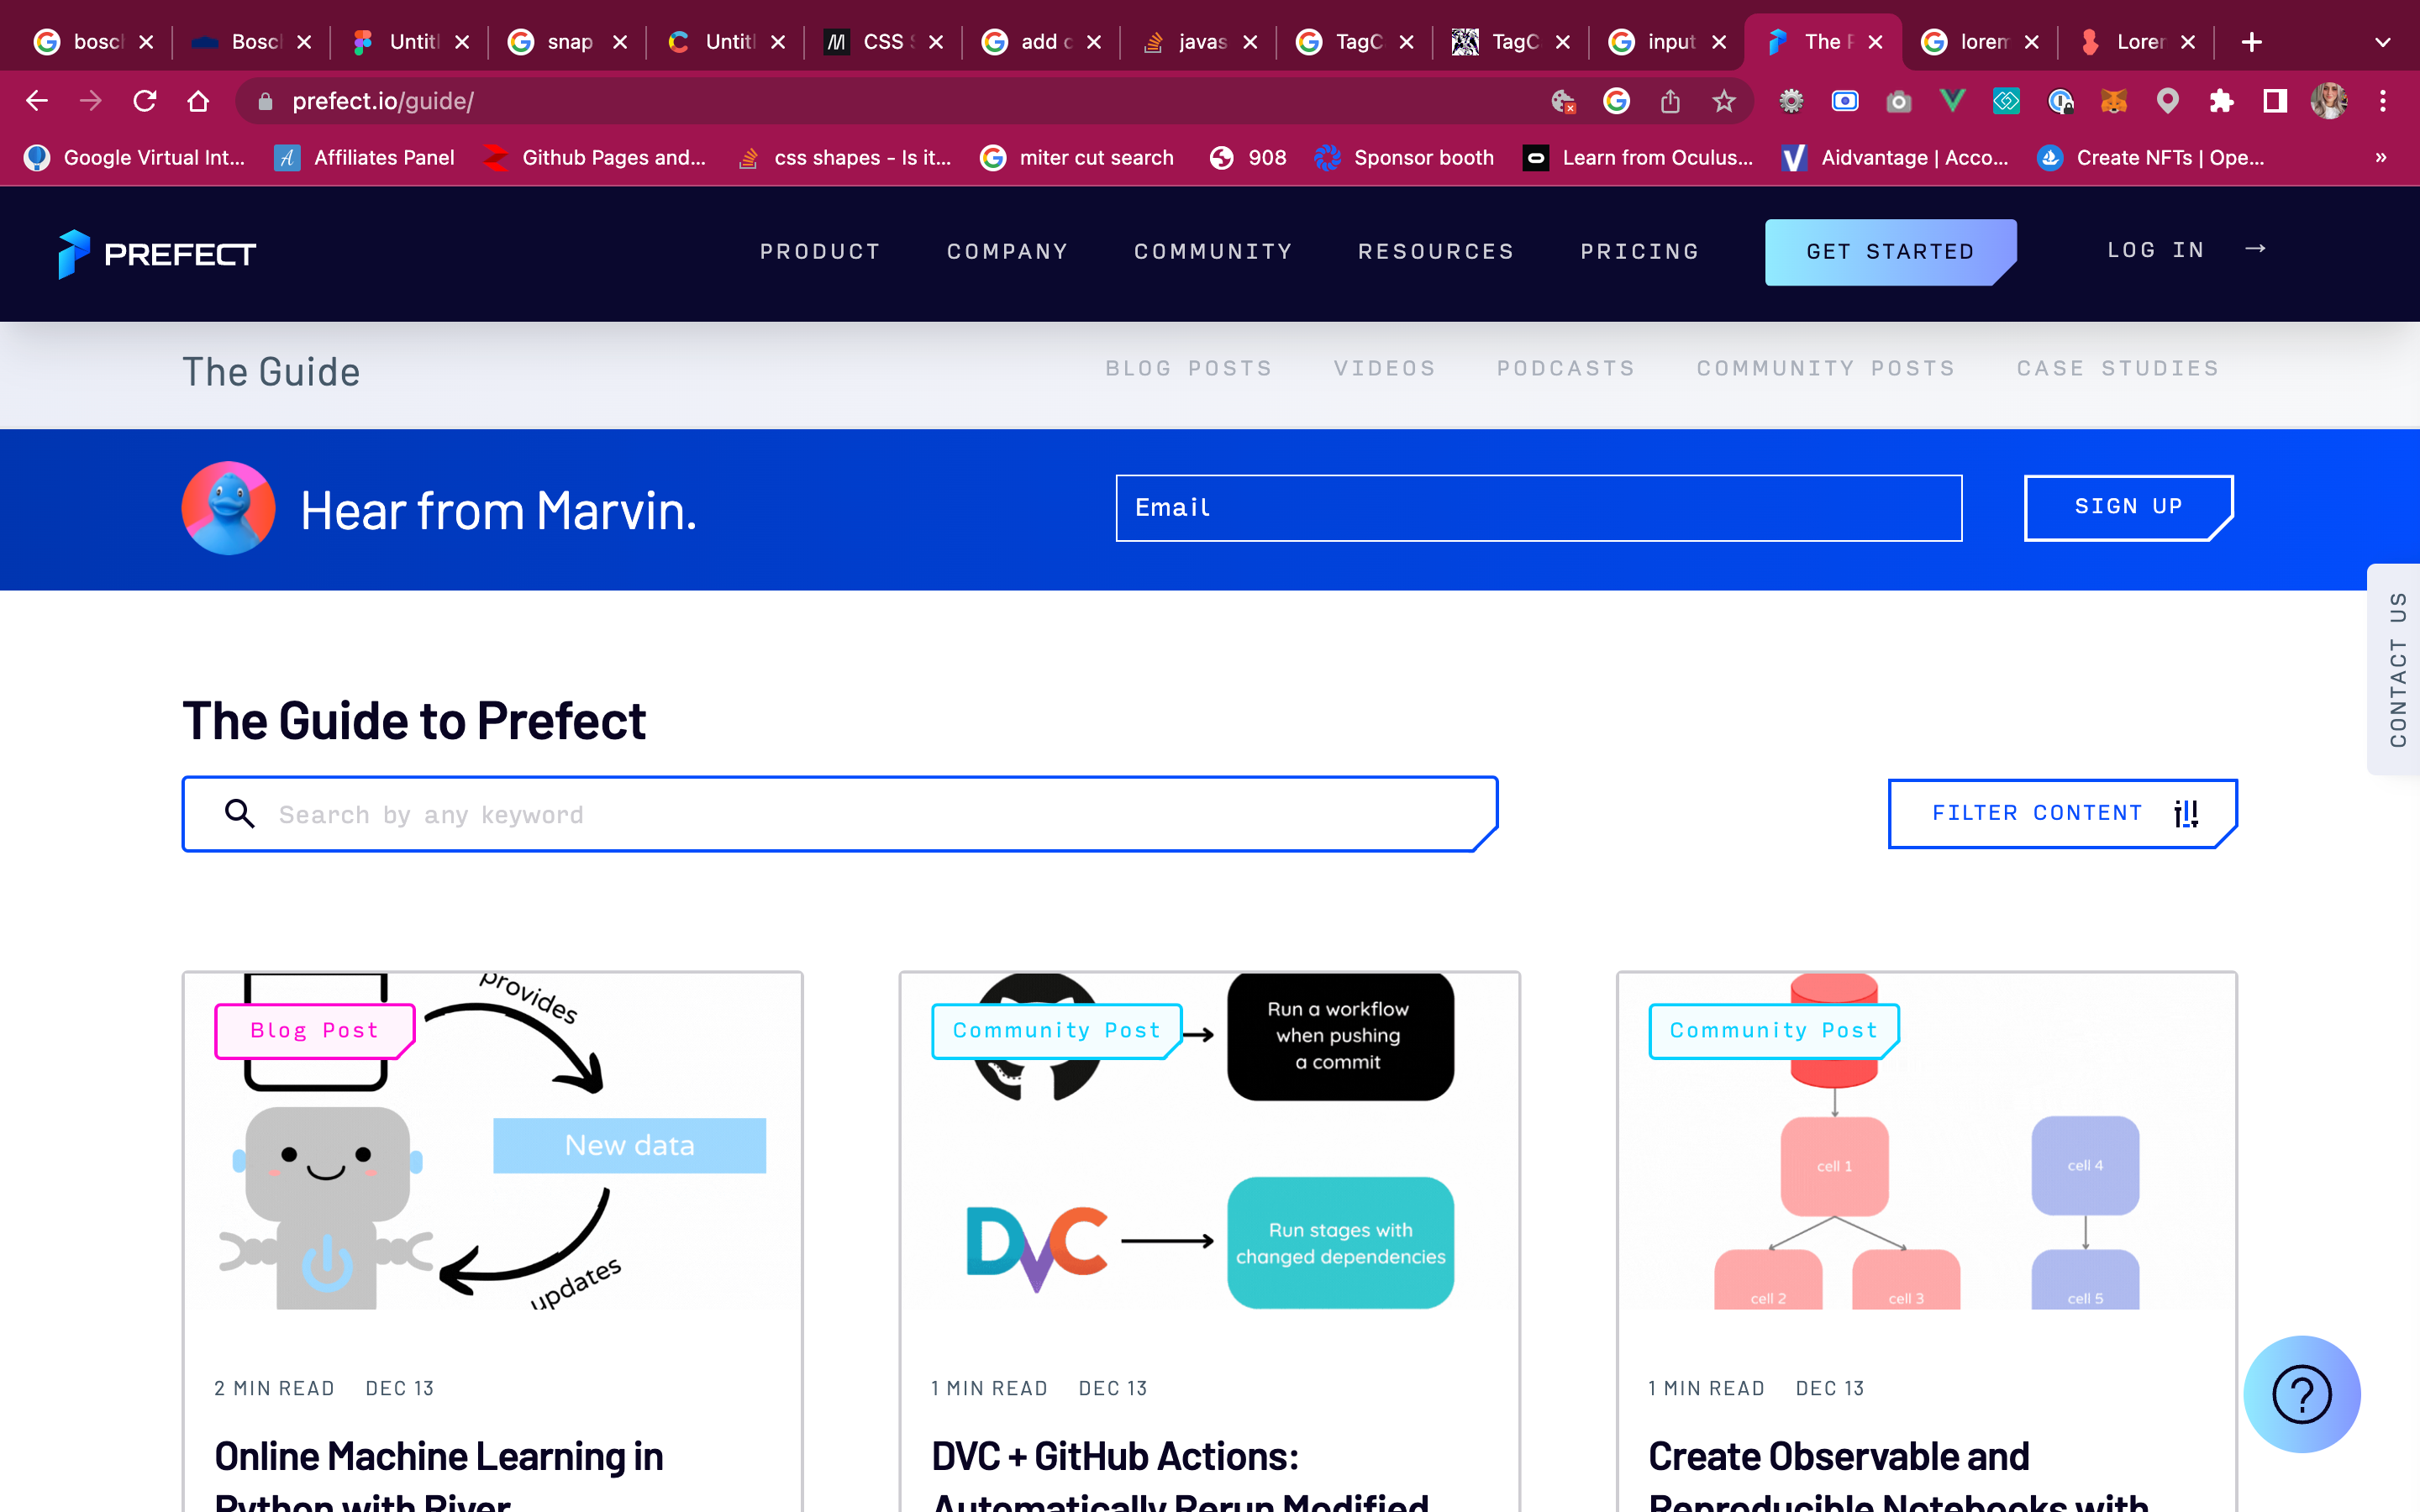Focus the Email input field
Screen dimensions: 2420x1512
click(1538, 508)
